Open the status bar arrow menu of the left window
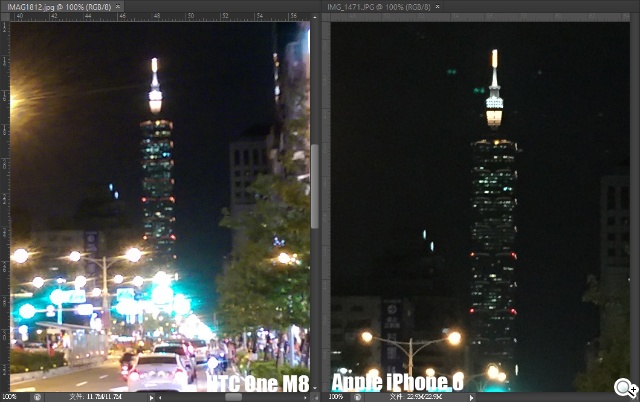 (151, 398)
